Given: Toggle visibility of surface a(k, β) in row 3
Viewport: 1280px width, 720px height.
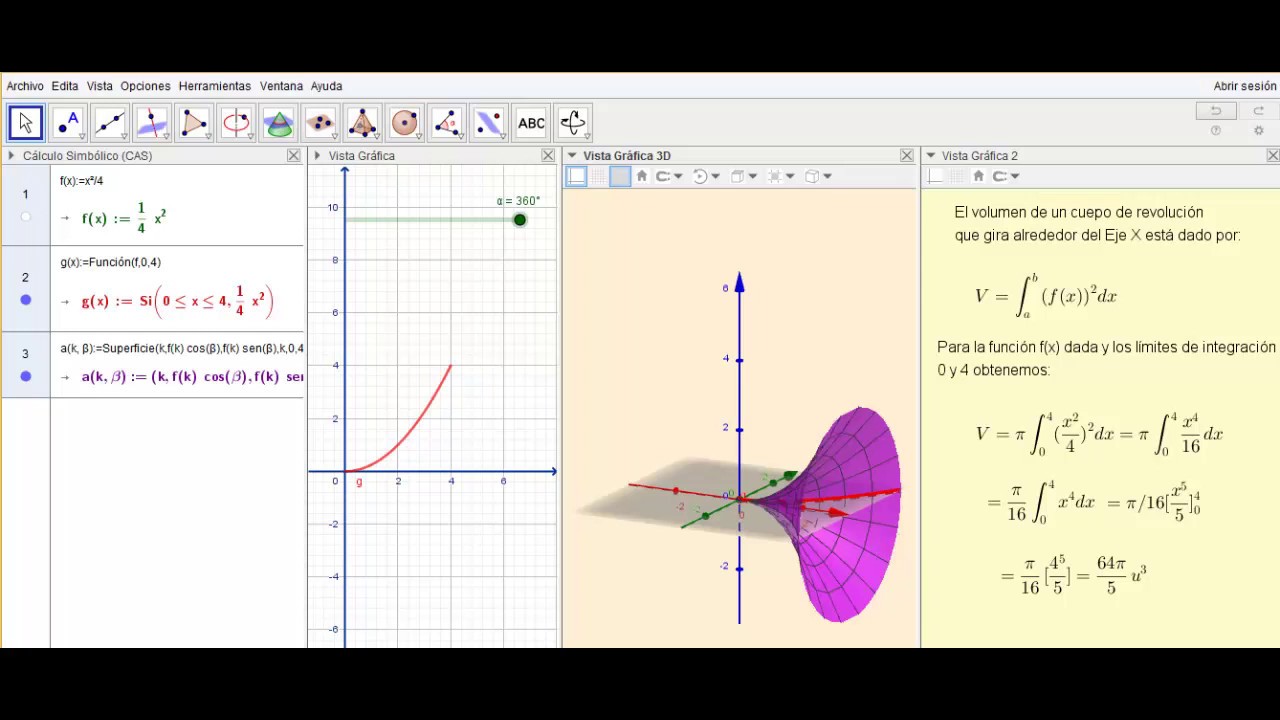Looking at the screenshot, I should coord(26,376).
